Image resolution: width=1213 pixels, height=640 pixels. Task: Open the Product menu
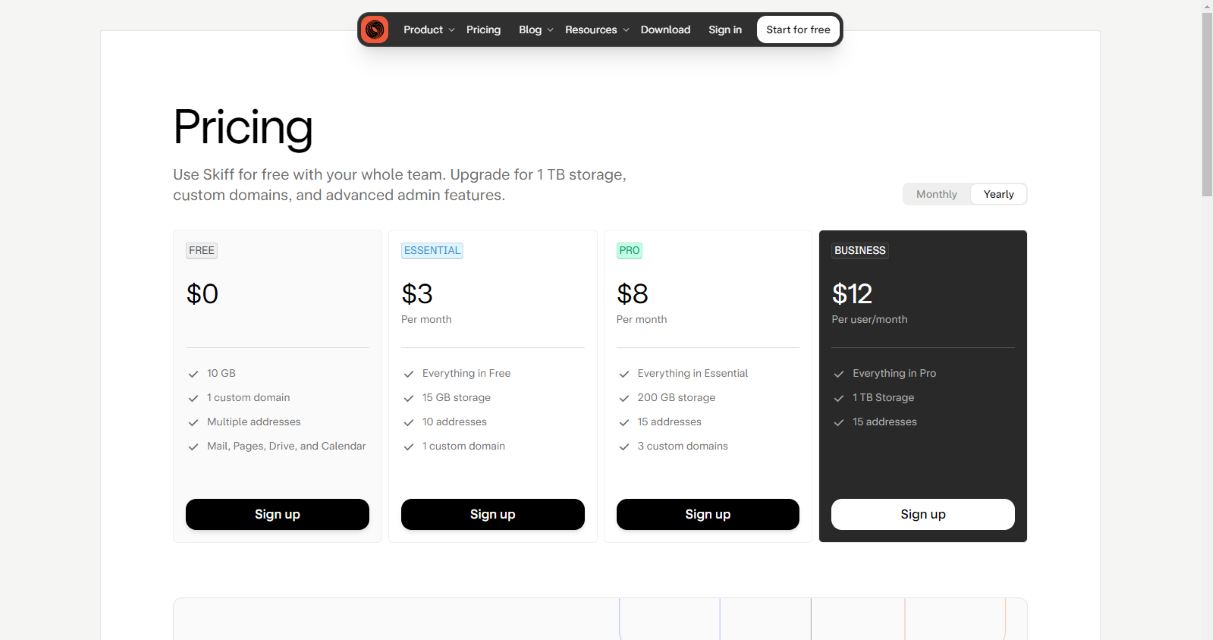point(423,30)
